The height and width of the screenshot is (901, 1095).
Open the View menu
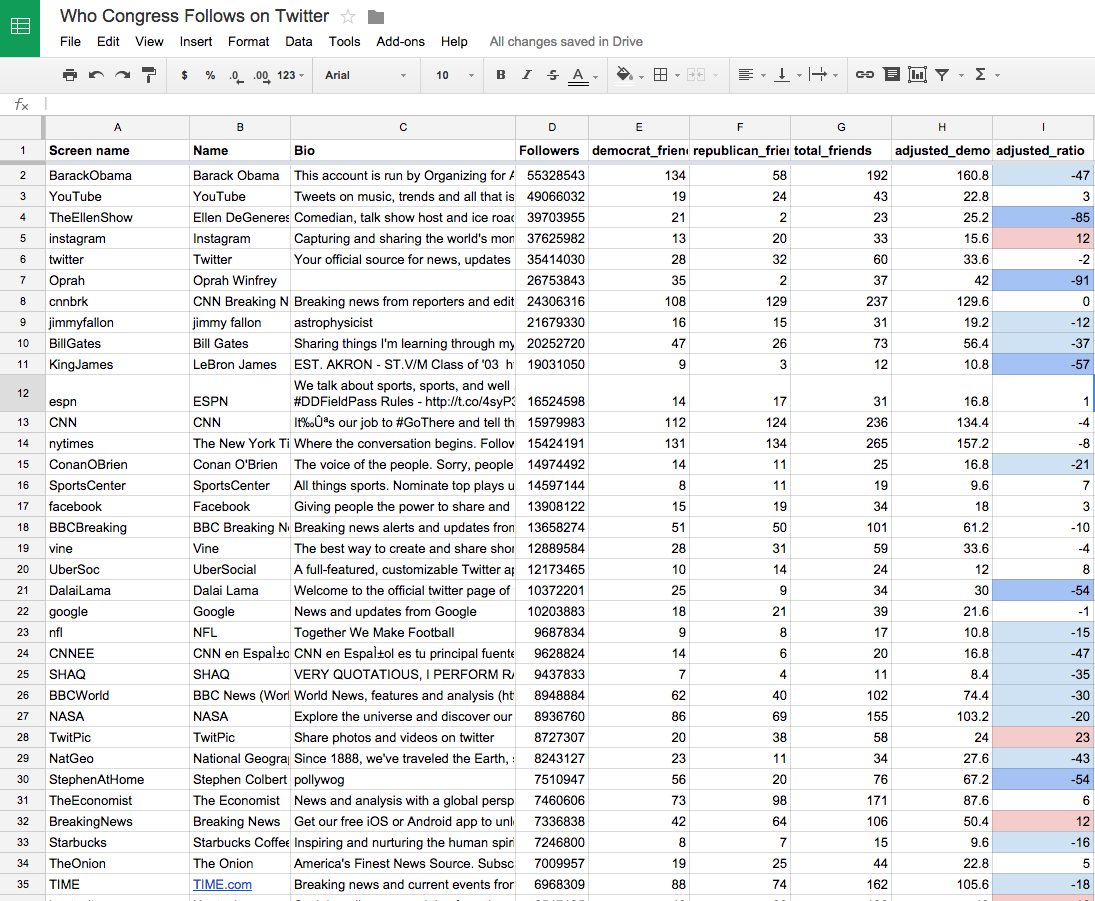point(149,41)
